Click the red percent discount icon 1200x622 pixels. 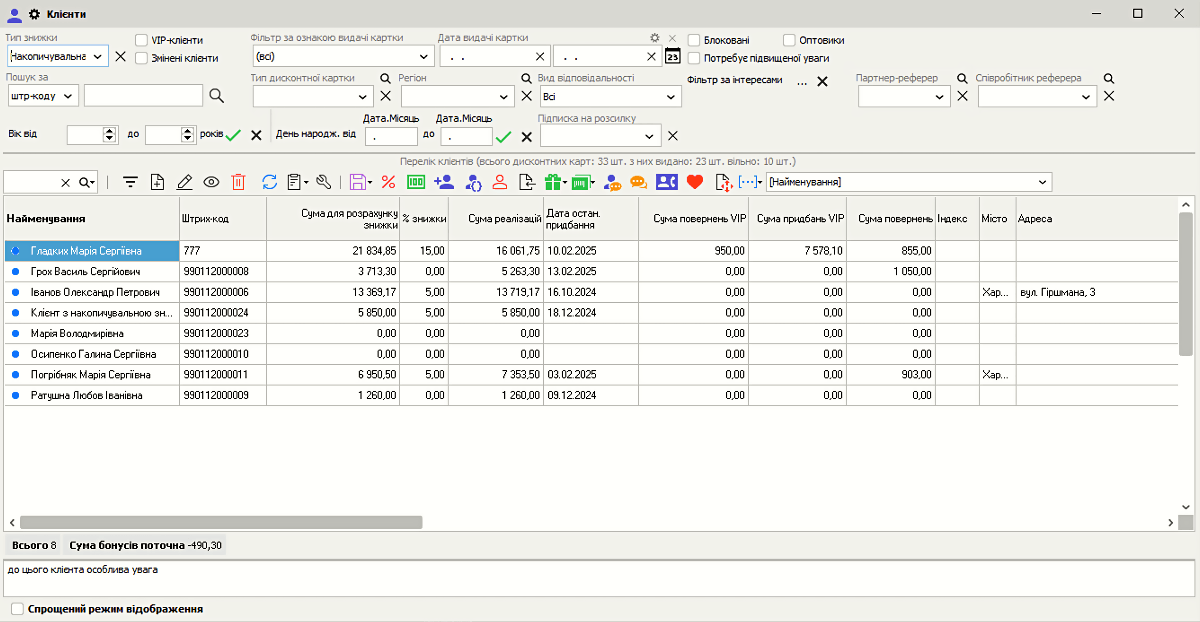point(388,182)
